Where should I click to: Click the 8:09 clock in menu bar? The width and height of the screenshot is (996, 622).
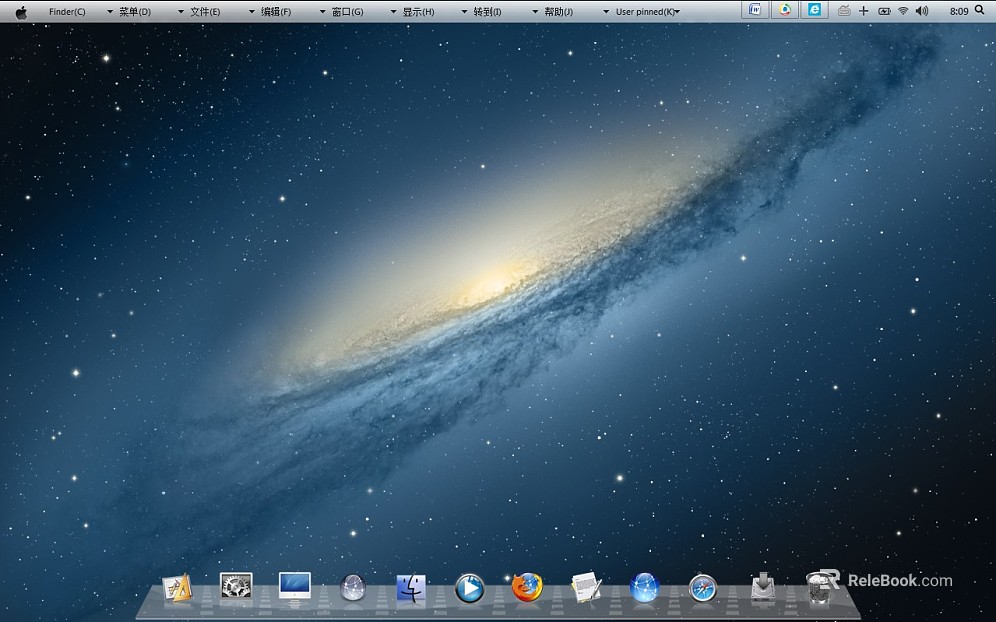pos(959,11)
